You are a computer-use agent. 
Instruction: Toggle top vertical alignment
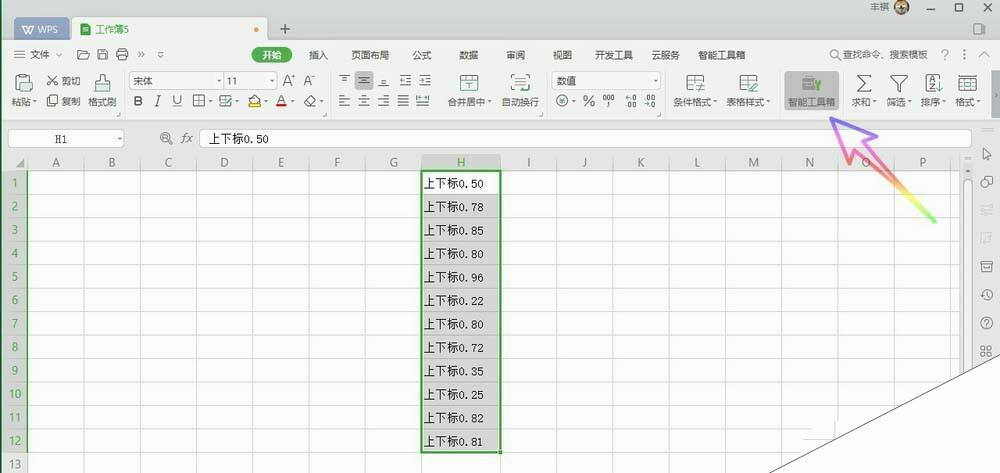344,80
